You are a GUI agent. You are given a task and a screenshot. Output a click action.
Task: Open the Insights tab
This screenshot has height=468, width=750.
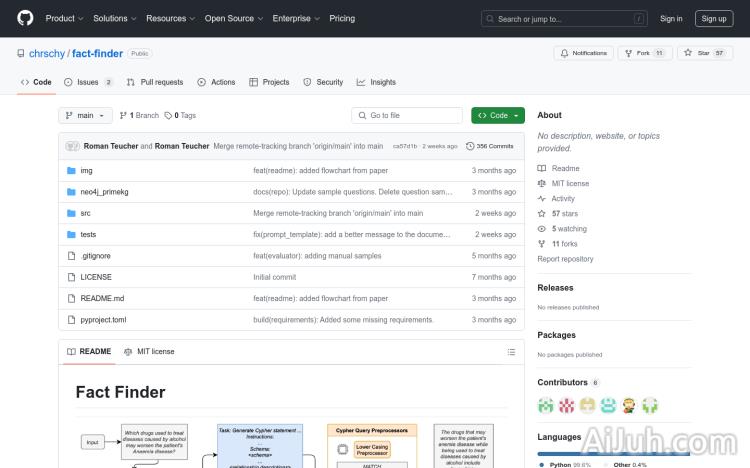pyautogui.click(x=376, y=82)
